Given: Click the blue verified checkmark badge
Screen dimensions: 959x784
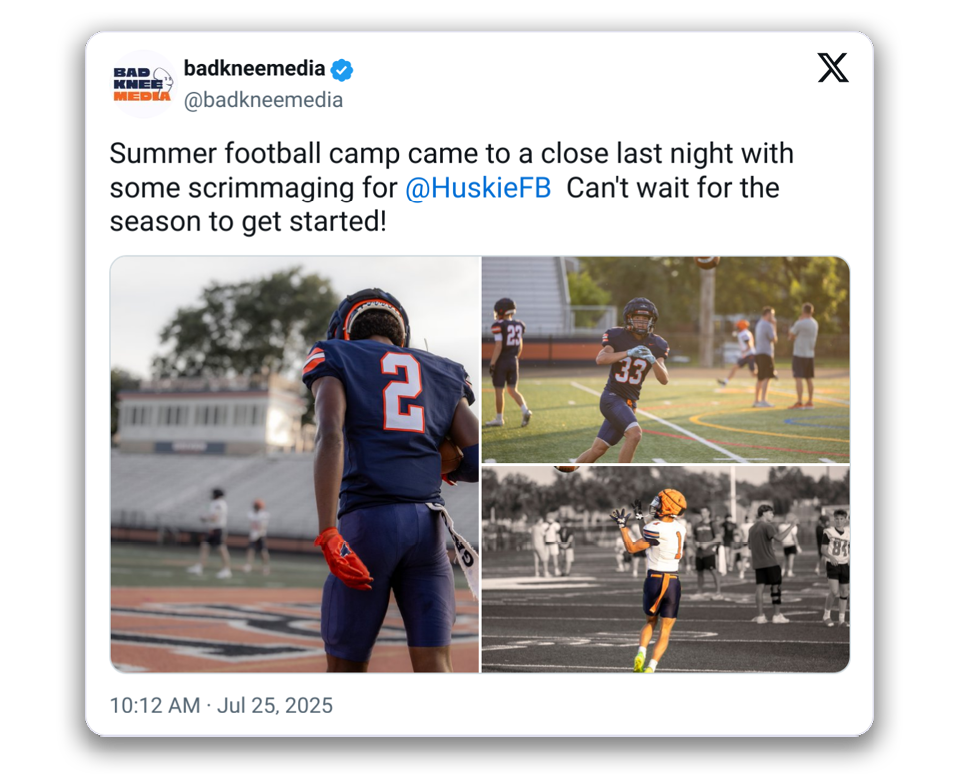Looking at the screenshot, I should pos(342,70).
